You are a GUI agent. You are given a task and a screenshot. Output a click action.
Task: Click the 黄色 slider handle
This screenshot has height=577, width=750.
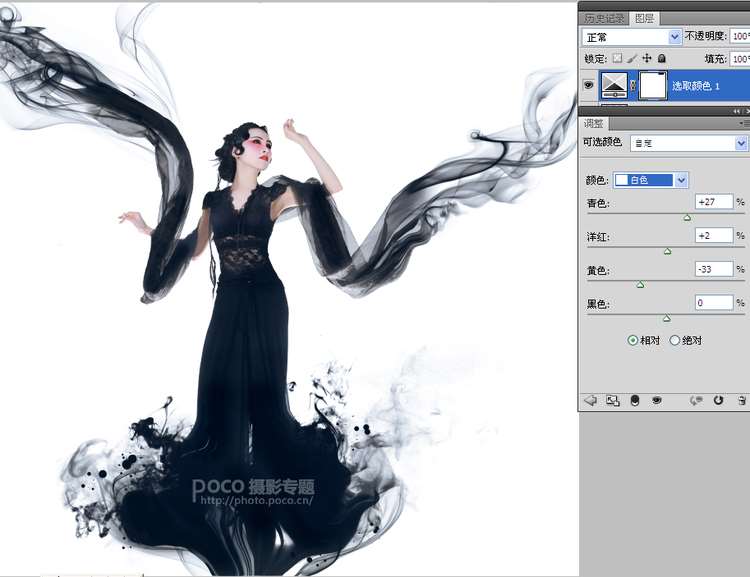coord(640,284)
